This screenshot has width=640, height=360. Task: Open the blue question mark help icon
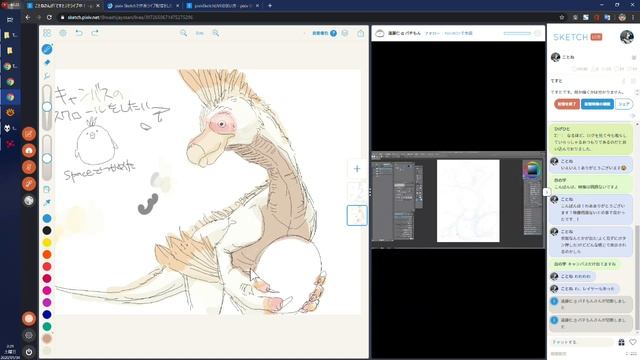click(333, 33)
